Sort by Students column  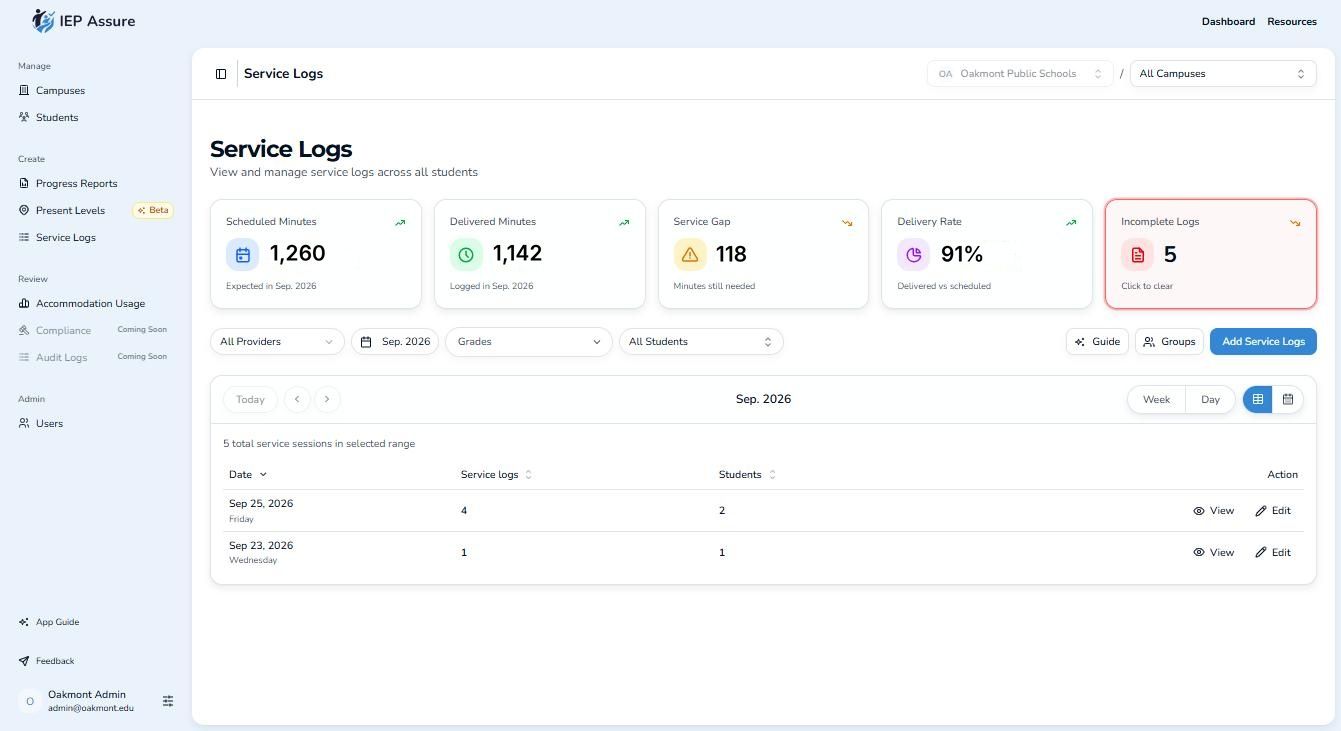pyautogui.click(x=747, y=475)
